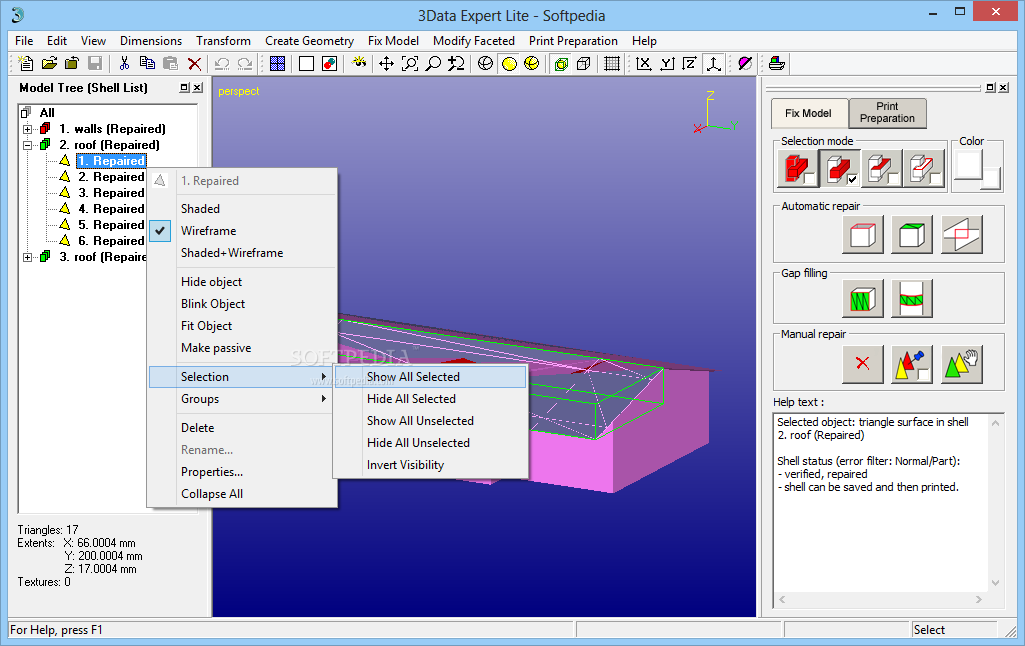Expand the 3. roof tree node
The height and width of the screenshot is (646, 1025).
point(27,257)
